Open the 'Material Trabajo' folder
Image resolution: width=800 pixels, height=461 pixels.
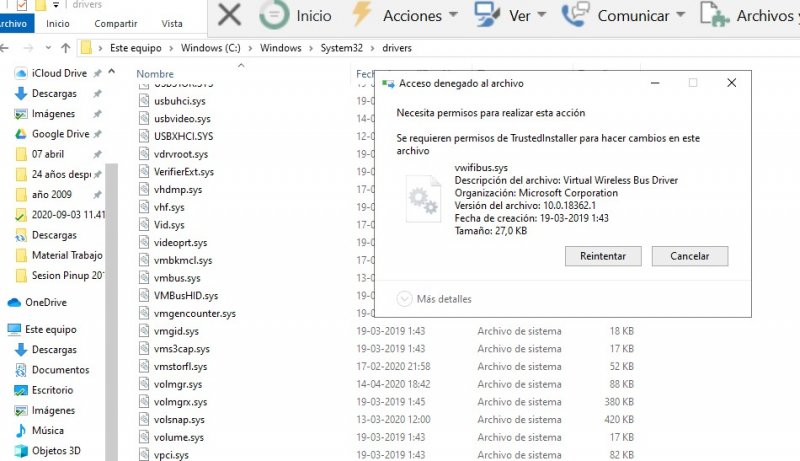tap(66, 255)
